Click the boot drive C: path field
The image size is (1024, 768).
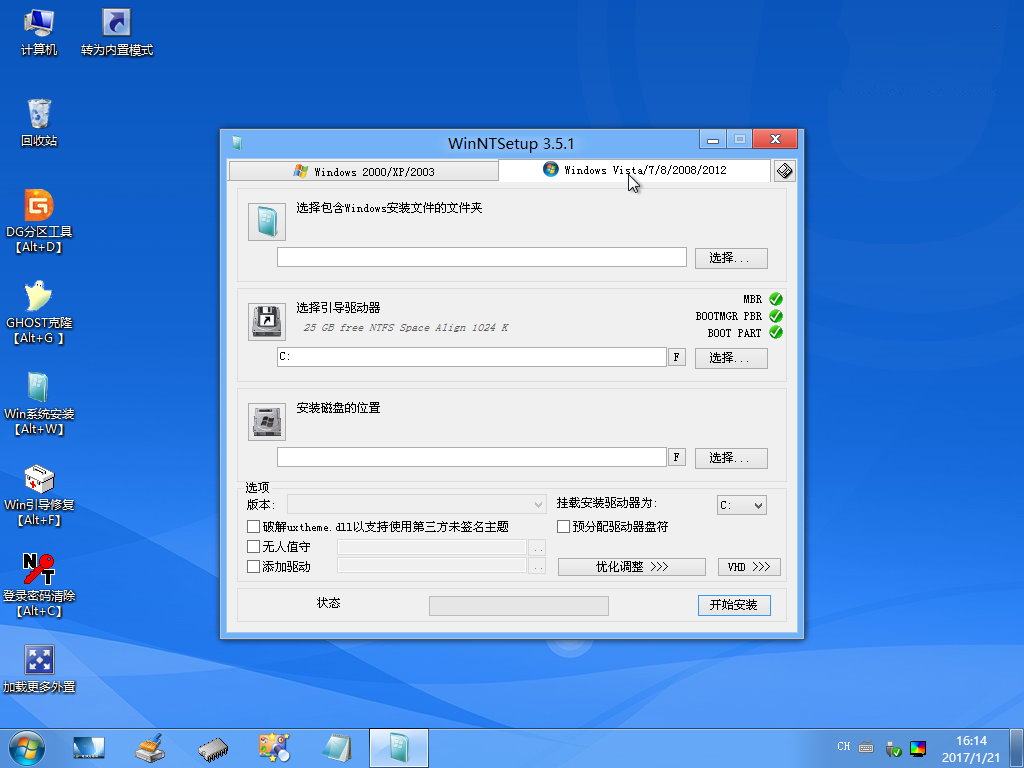(472, 357)
